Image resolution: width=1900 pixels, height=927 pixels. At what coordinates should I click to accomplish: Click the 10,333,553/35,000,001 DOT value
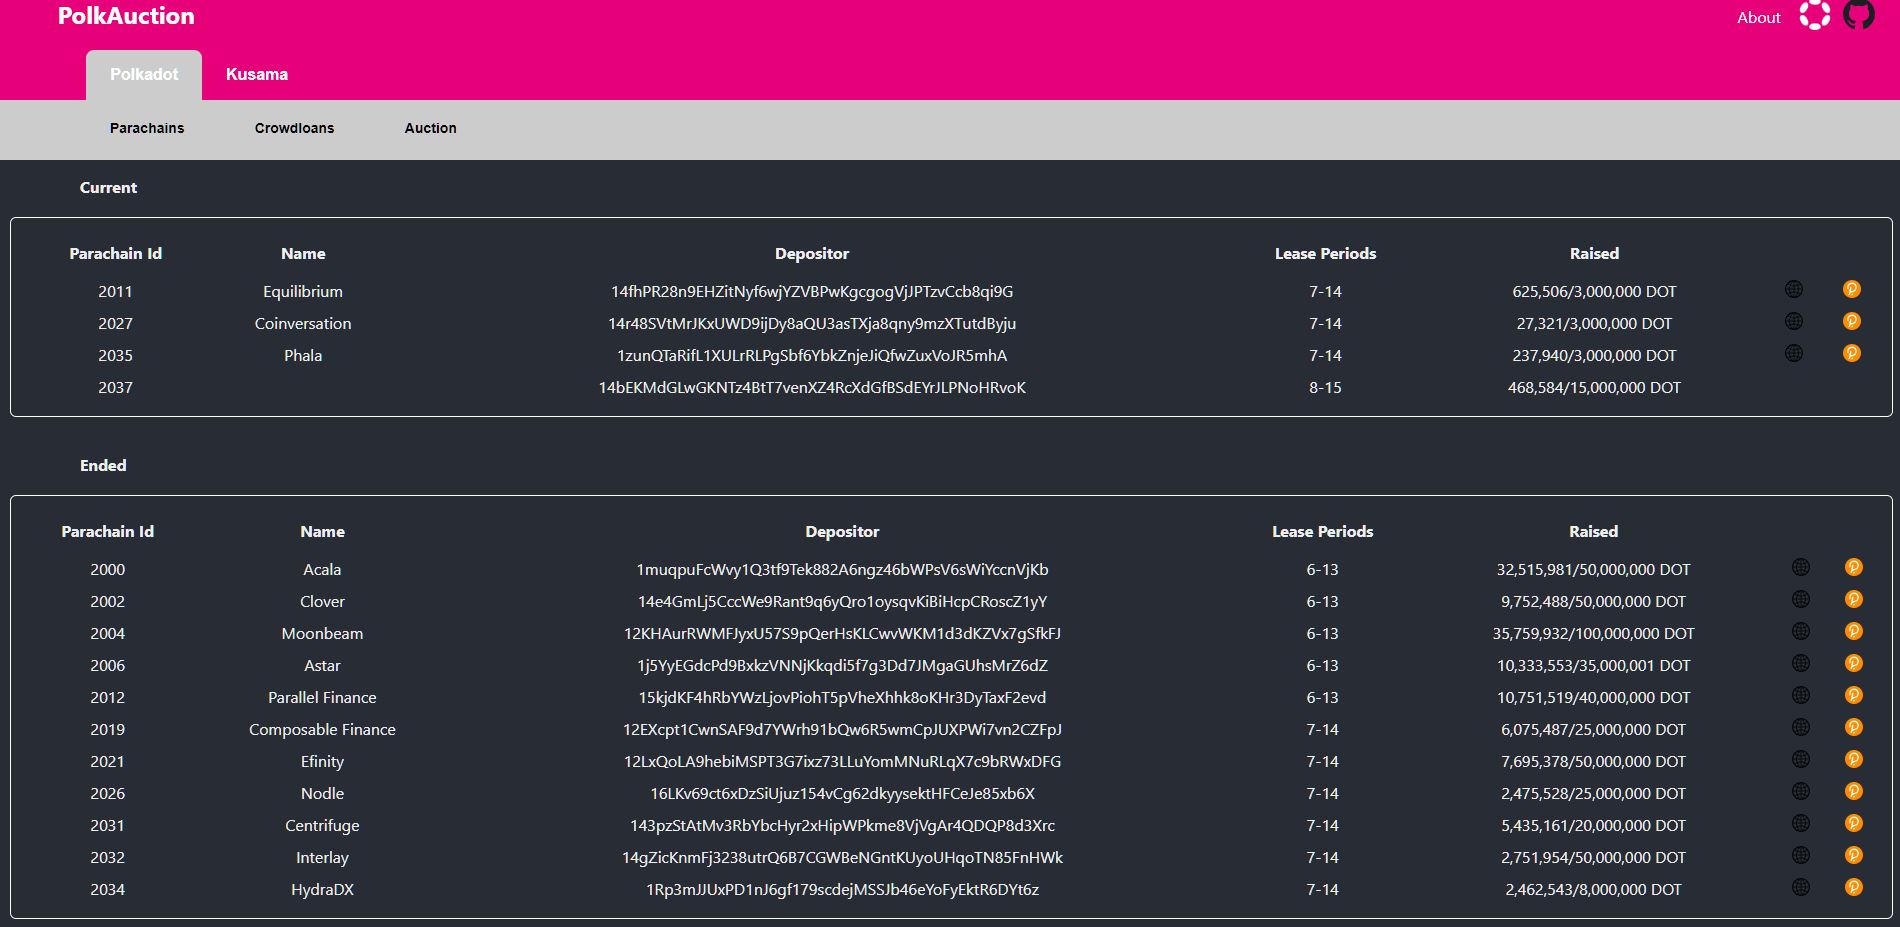tap(1593, 666)
